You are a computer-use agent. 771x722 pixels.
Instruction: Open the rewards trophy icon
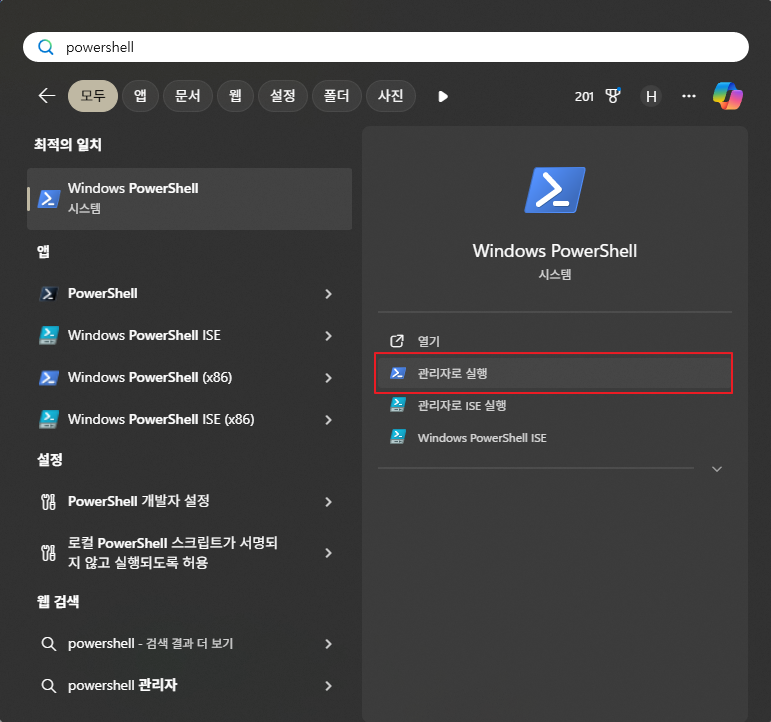coord(613,95)
